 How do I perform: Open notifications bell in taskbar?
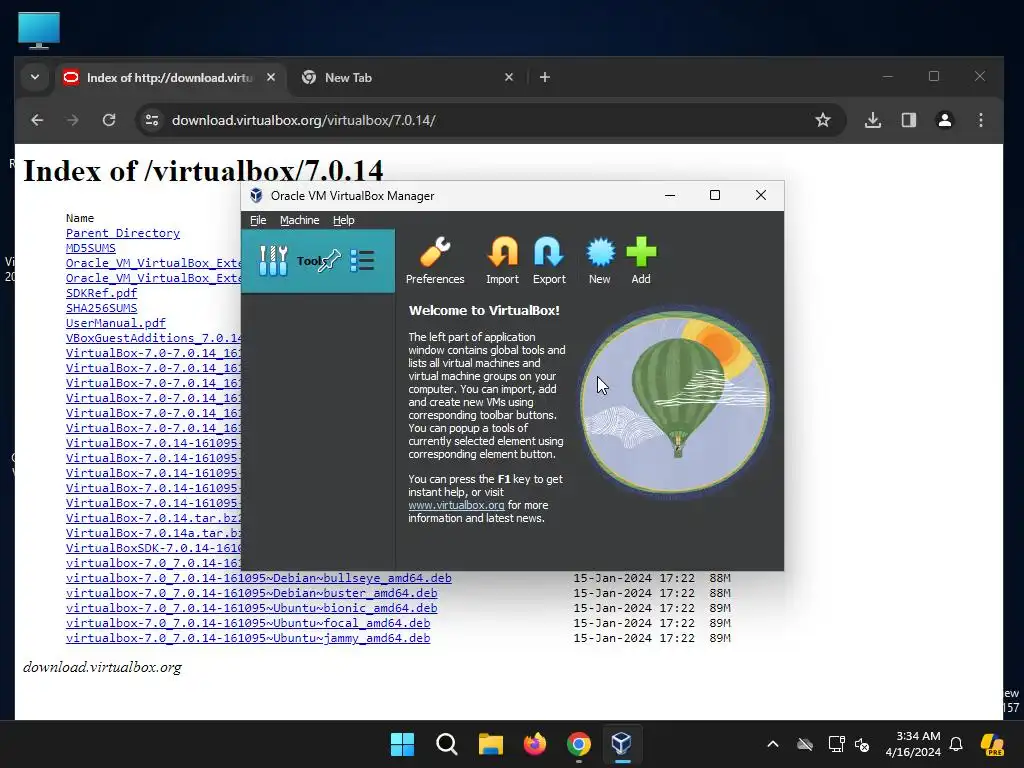coord(956,744)
